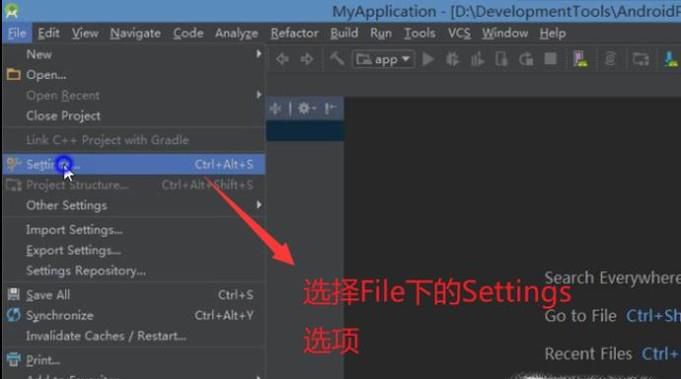Open the Navigate menu
The width and height of the screenshot is (681, 379).
point(135,33)
